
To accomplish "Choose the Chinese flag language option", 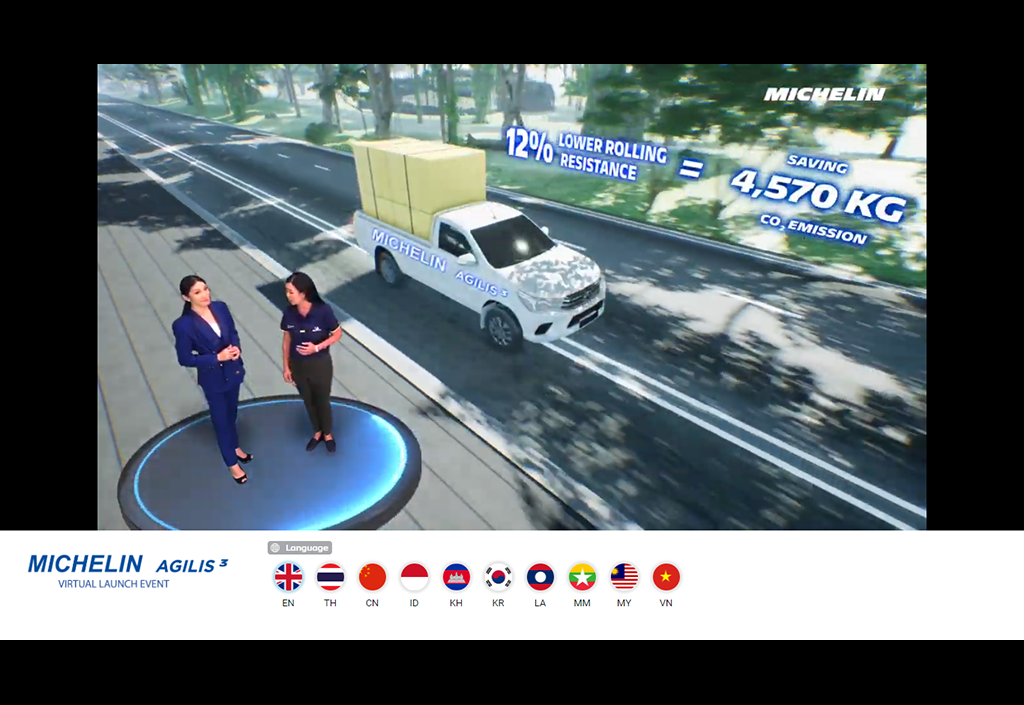I will [372, 577].
